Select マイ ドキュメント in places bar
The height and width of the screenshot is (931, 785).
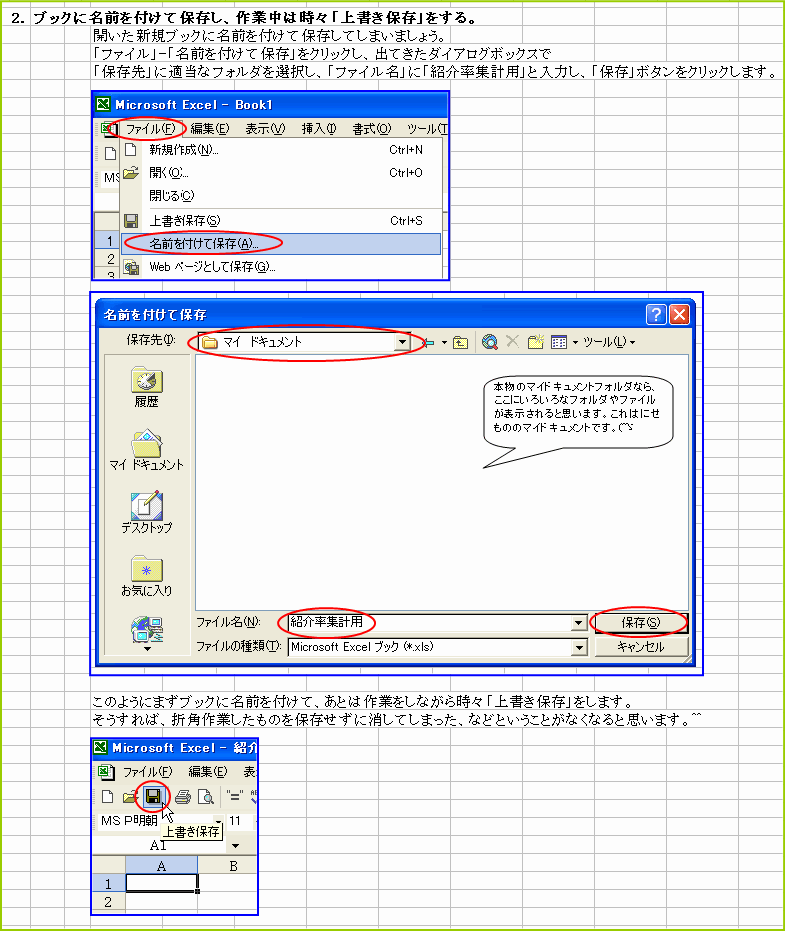click(147, 450)
